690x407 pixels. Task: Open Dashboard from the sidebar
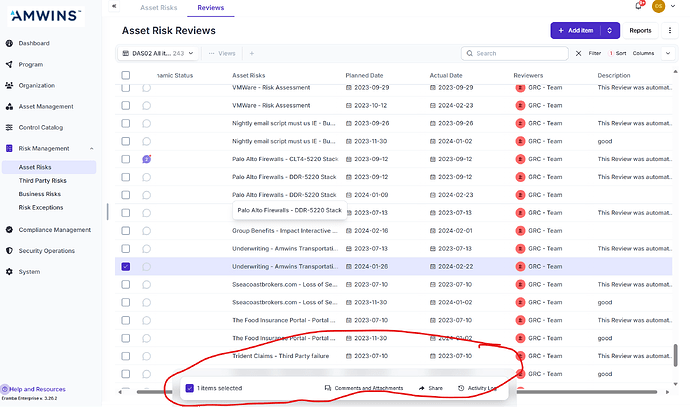(33, 43)
